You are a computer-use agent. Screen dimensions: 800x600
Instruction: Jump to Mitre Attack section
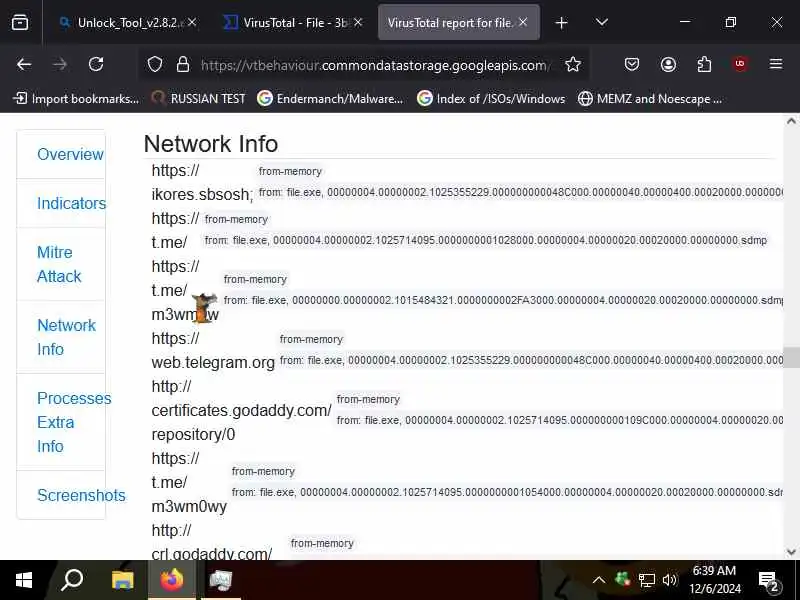(x=59, y=264)
